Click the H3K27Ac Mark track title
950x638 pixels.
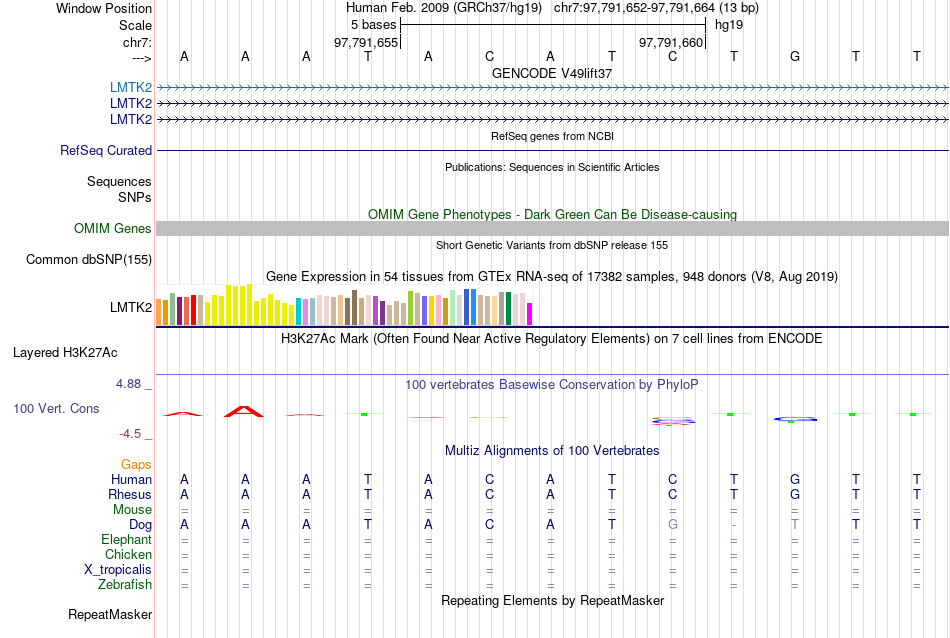tap(552, 339)
